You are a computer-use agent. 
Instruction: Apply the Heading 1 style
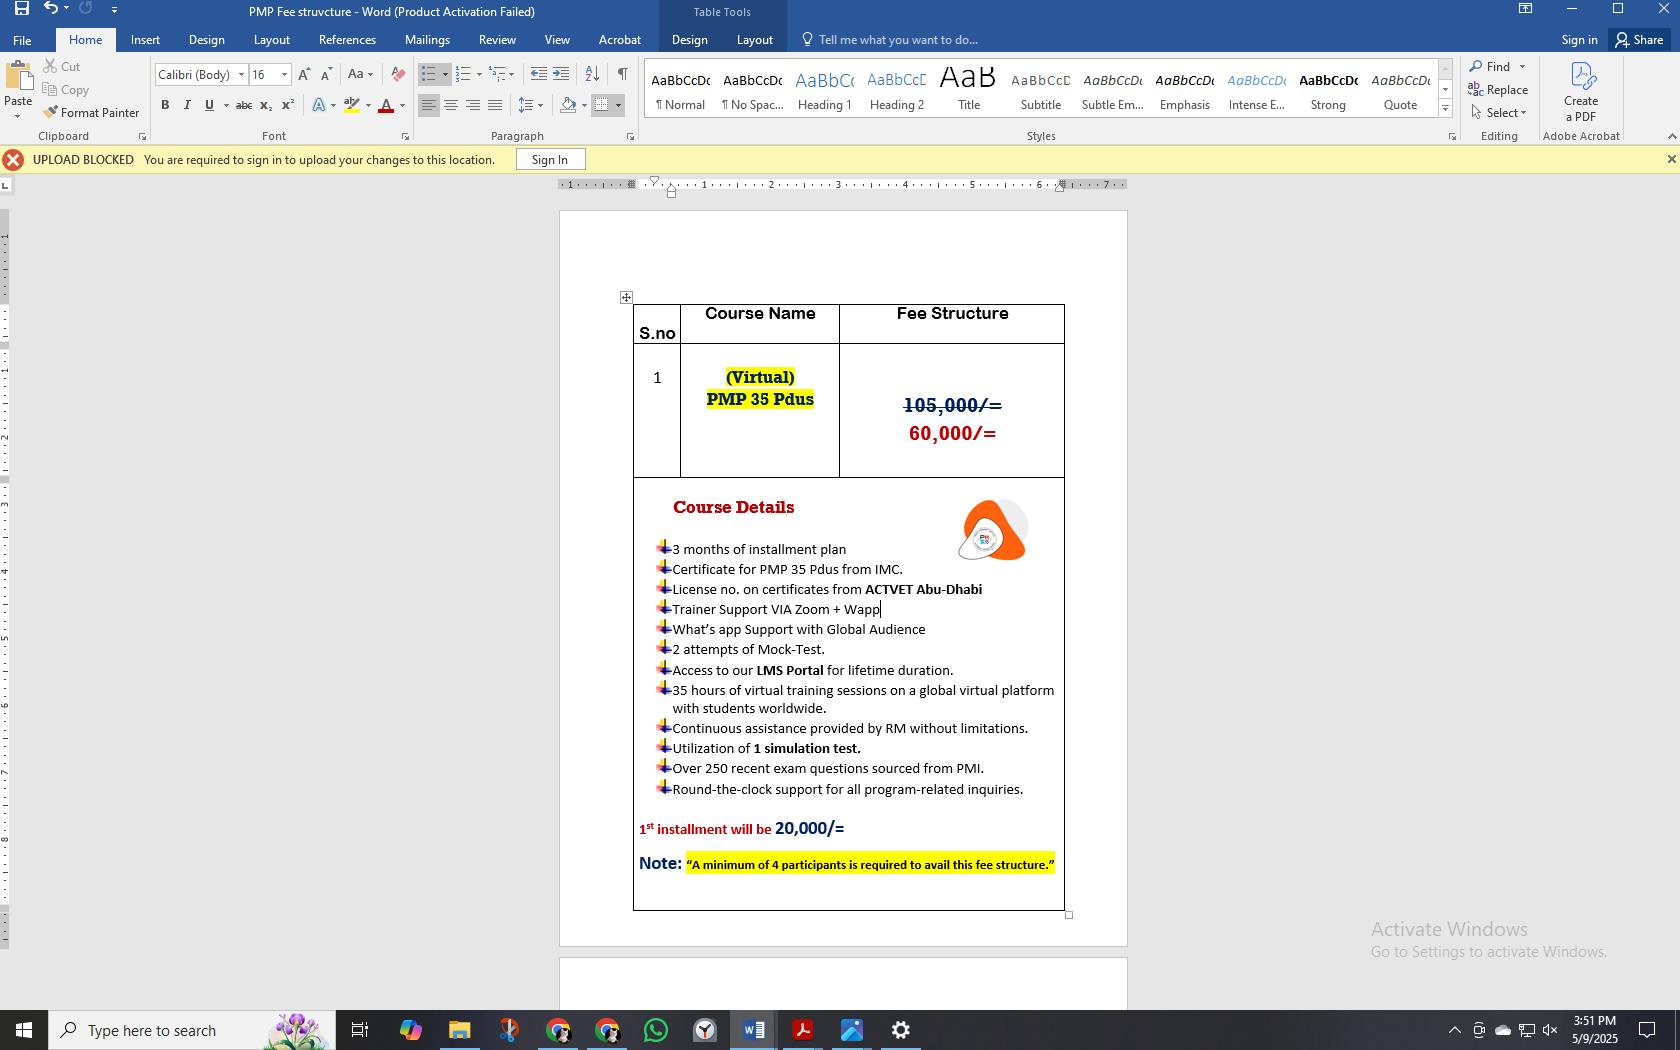[x=824, y=90]
